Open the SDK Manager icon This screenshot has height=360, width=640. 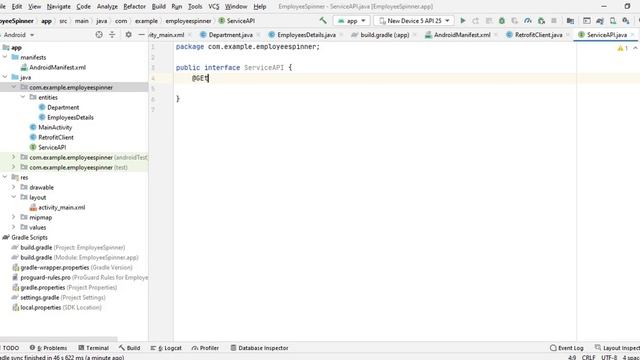click(626, 20)
